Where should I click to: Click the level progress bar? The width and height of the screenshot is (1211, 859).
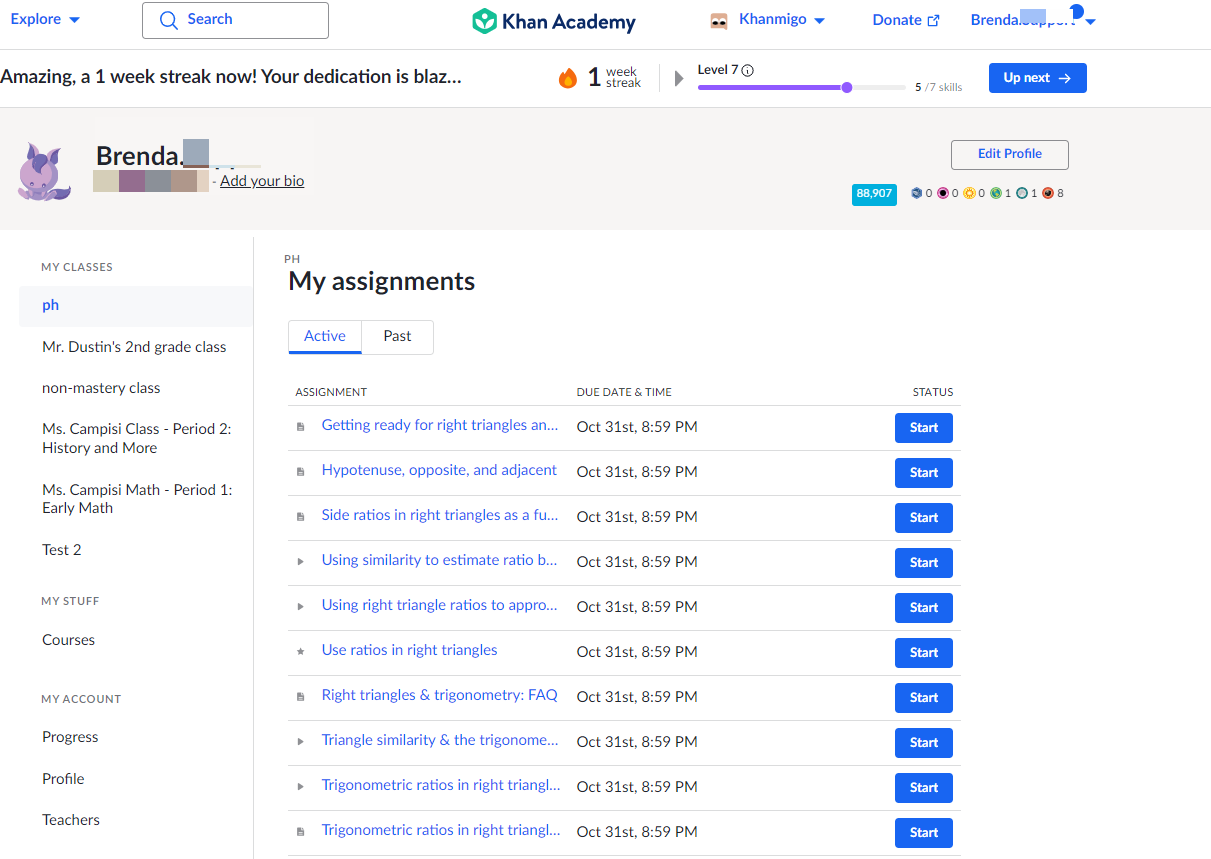tap(801, 88)
